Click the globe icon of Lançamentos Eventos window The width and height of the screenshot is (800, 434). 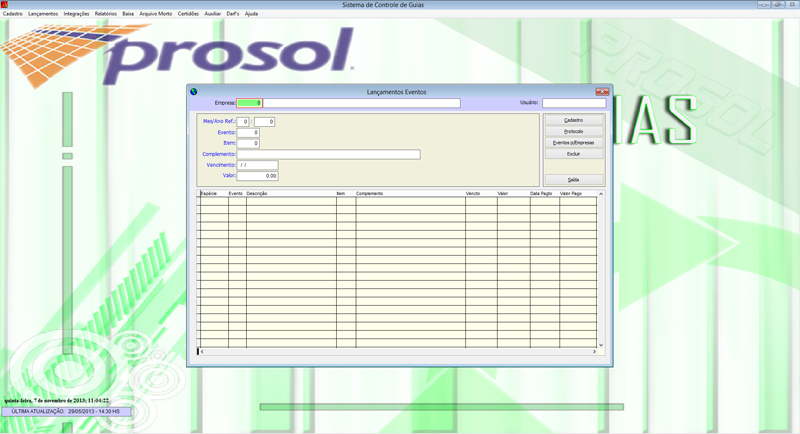click(x=194, y=92)
